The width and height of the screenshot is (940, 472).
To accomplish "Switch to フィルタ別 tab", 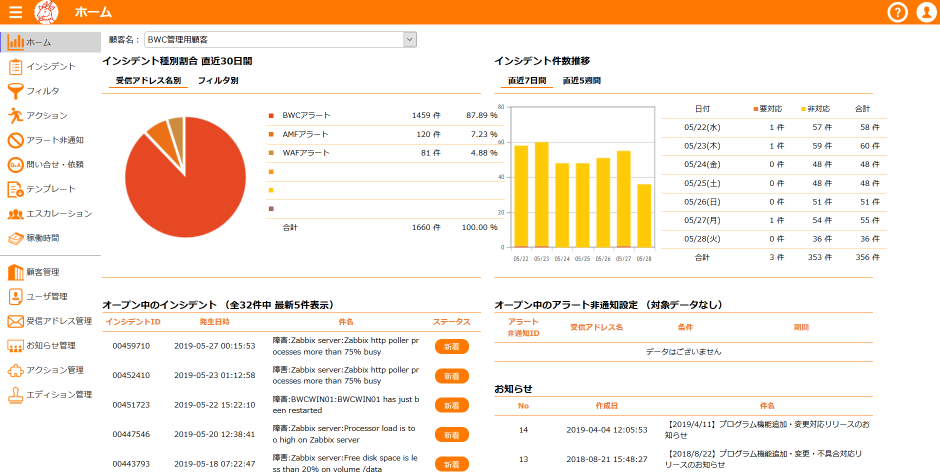I will [218, 80].
